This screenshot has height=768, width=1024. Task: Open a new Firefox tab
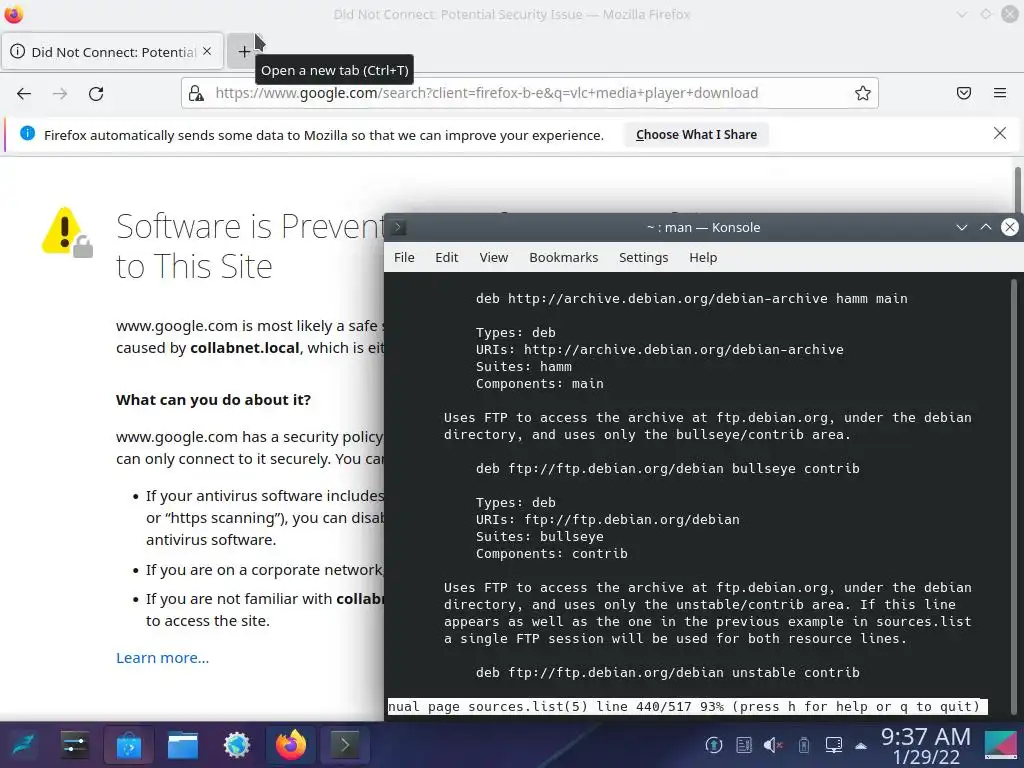(x=244, y=52)
